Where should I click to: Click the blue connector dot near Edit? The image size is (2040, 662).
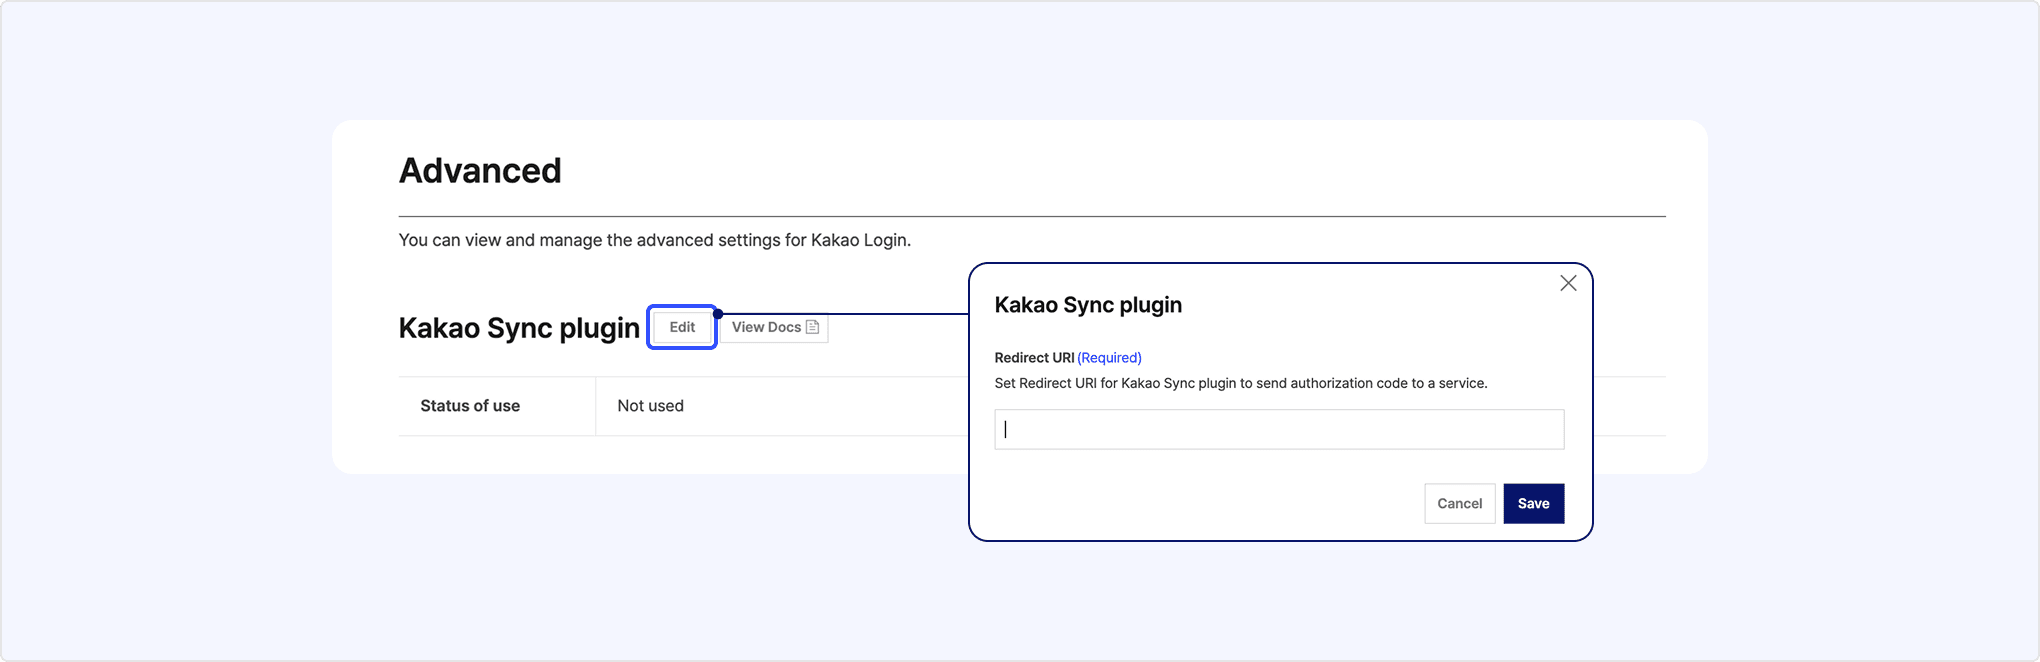click(x=718, y=314)
